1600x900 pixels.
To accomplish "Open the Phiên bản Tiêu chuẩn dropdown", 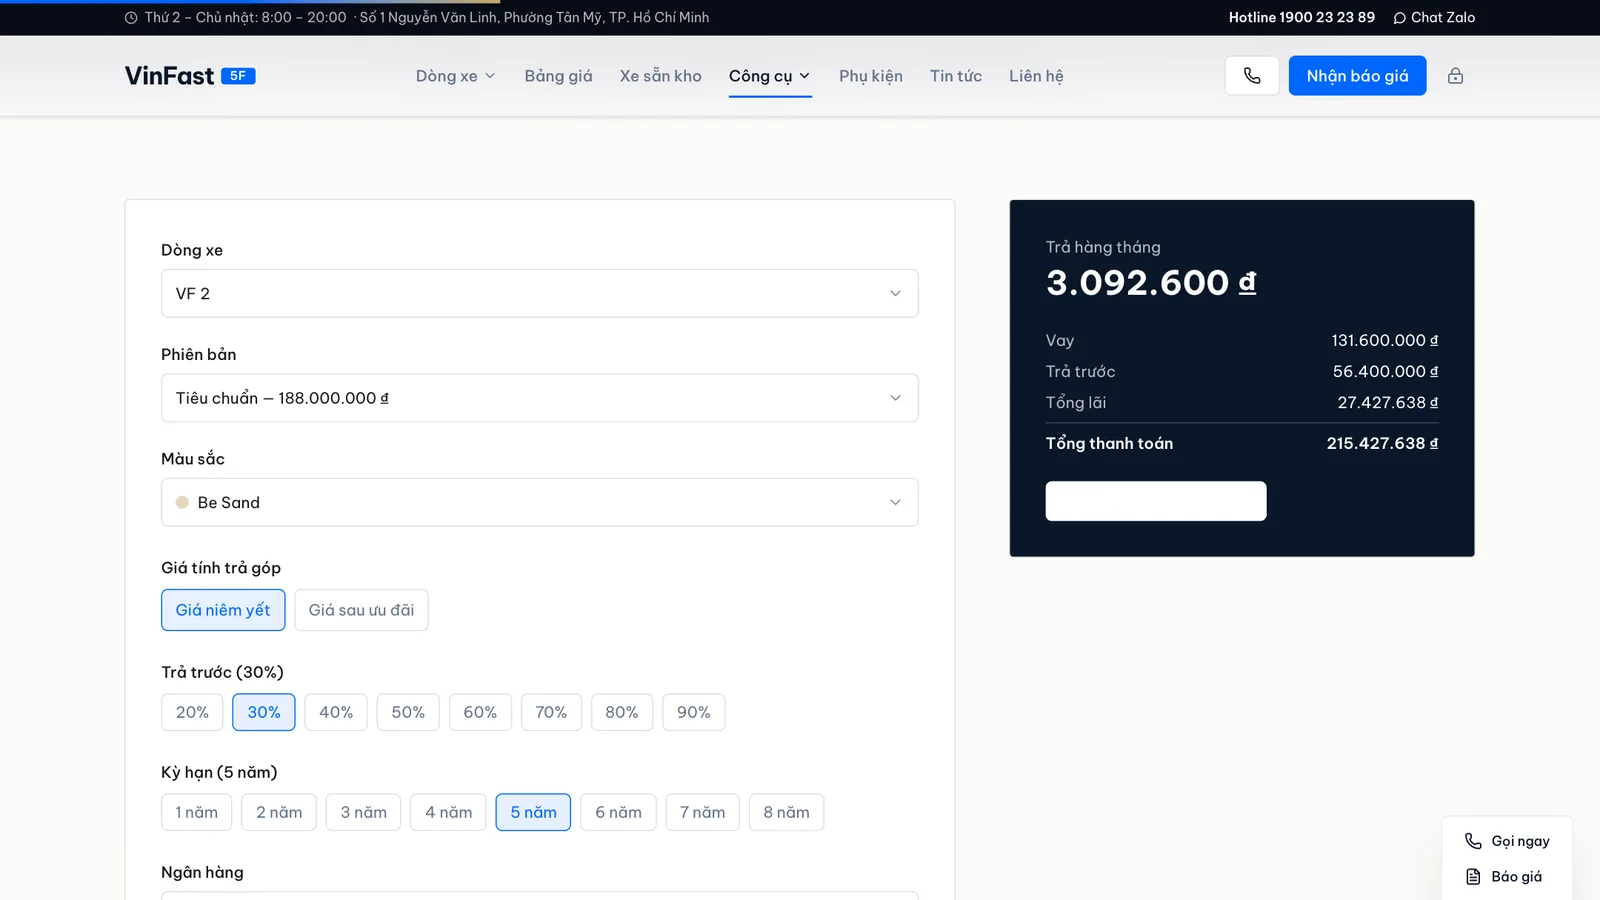I will pyautogui.click(x=540, y=398).
